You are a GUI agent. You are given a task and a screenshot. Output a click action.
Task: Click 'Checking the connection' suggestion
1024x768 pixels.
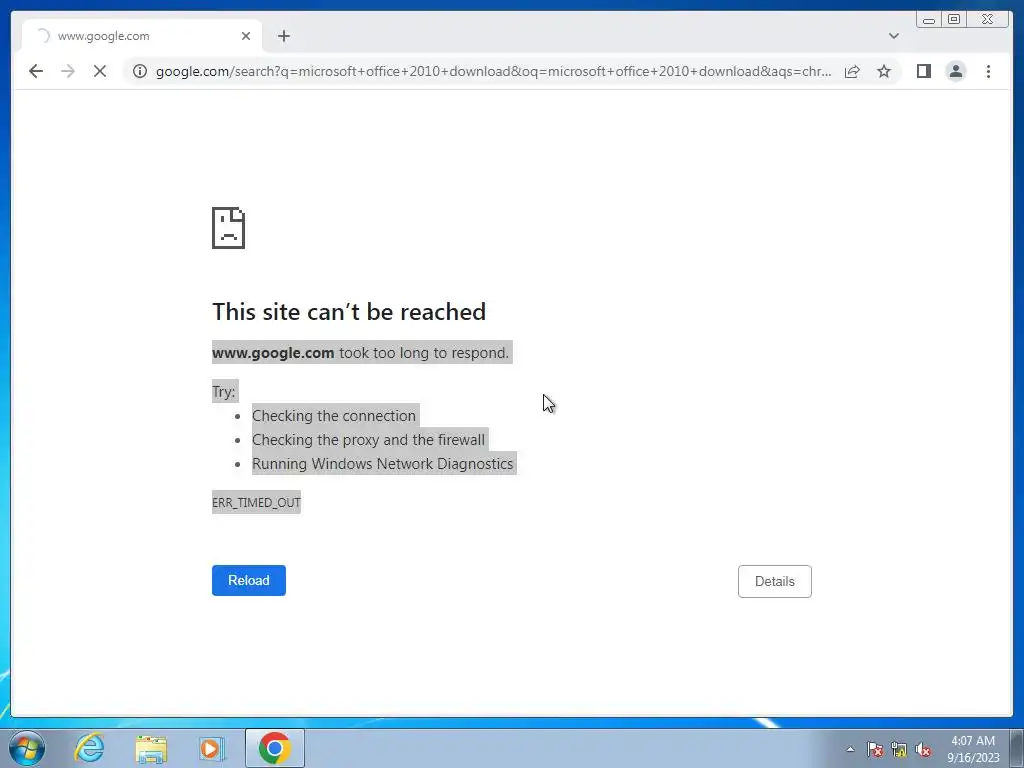tap(334, 415)
